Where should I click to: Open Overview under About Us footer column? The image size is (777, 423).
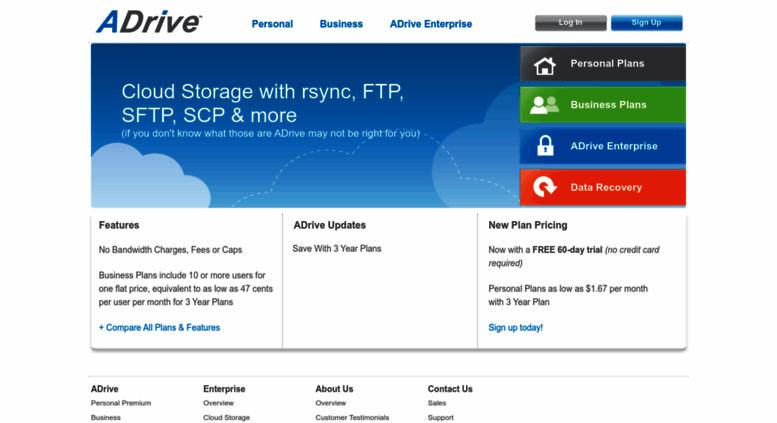click(331, 403)
